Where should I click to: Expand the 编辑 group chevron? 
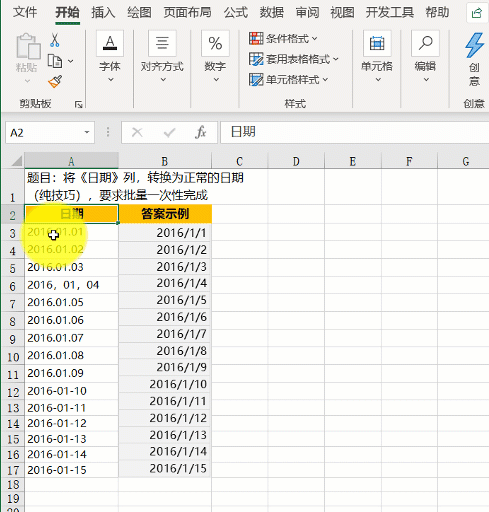[x=426, y=80]
